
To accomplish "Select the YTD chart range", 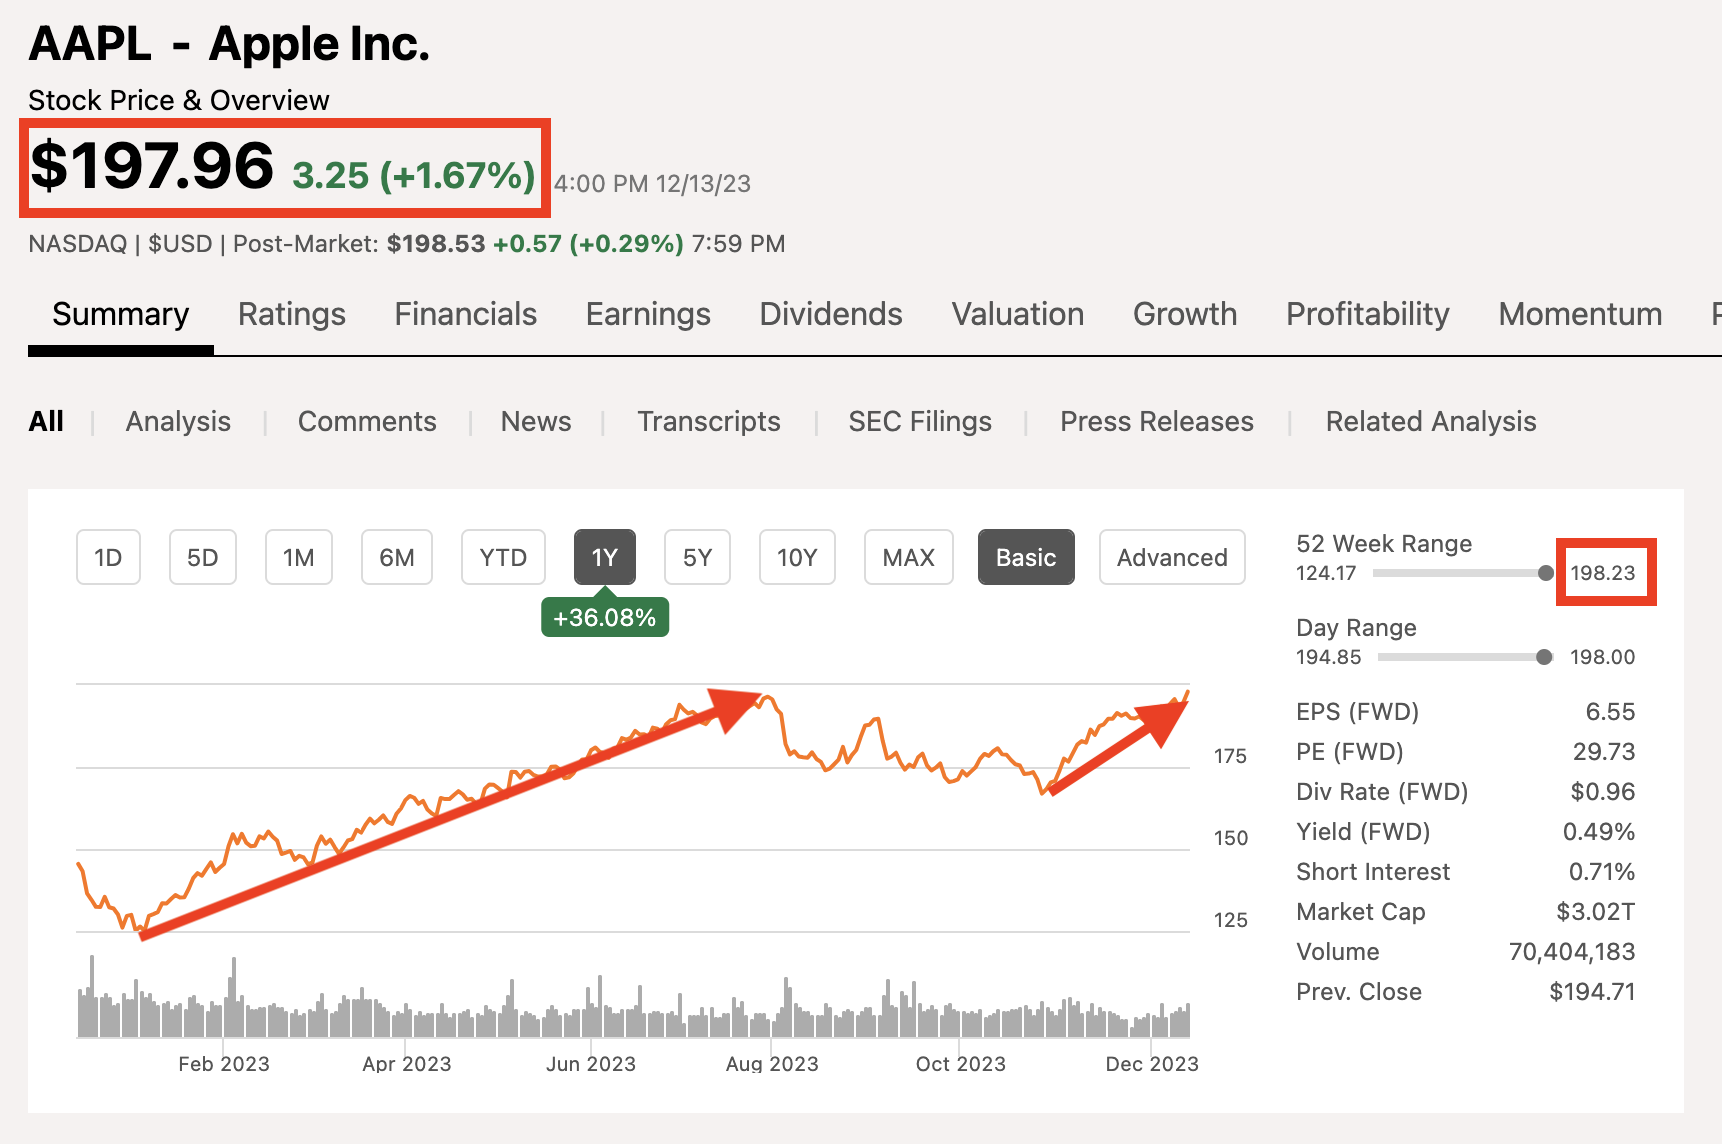I will tap(503, 557).
